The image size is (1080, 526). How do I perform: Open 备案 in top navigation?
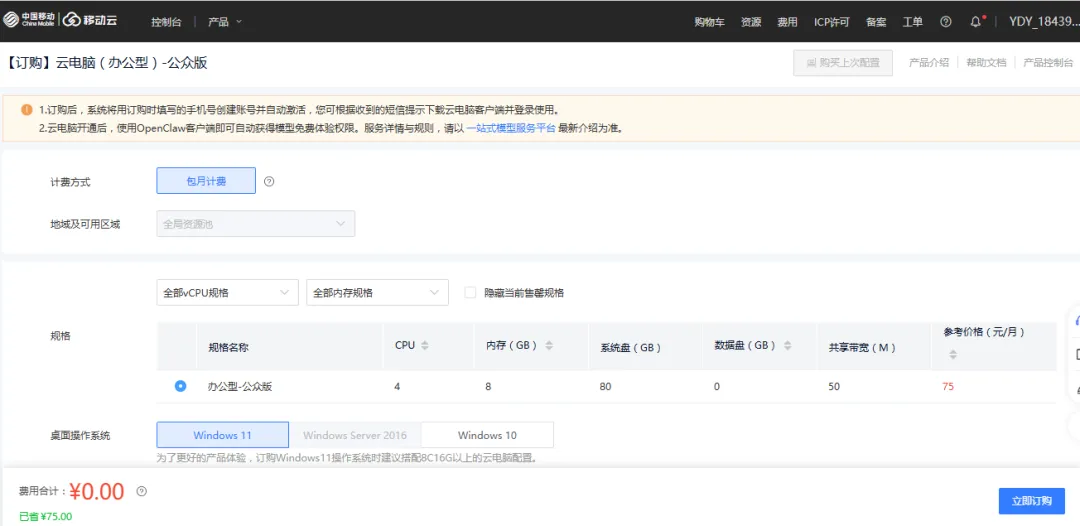(876, 21)
